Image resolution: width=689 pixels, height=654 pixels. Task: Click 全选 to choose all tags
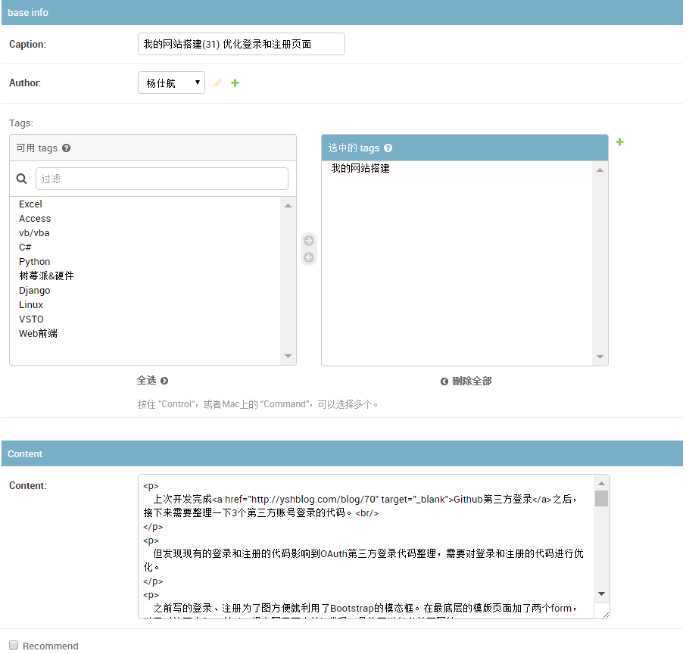[x=152, y=381]
